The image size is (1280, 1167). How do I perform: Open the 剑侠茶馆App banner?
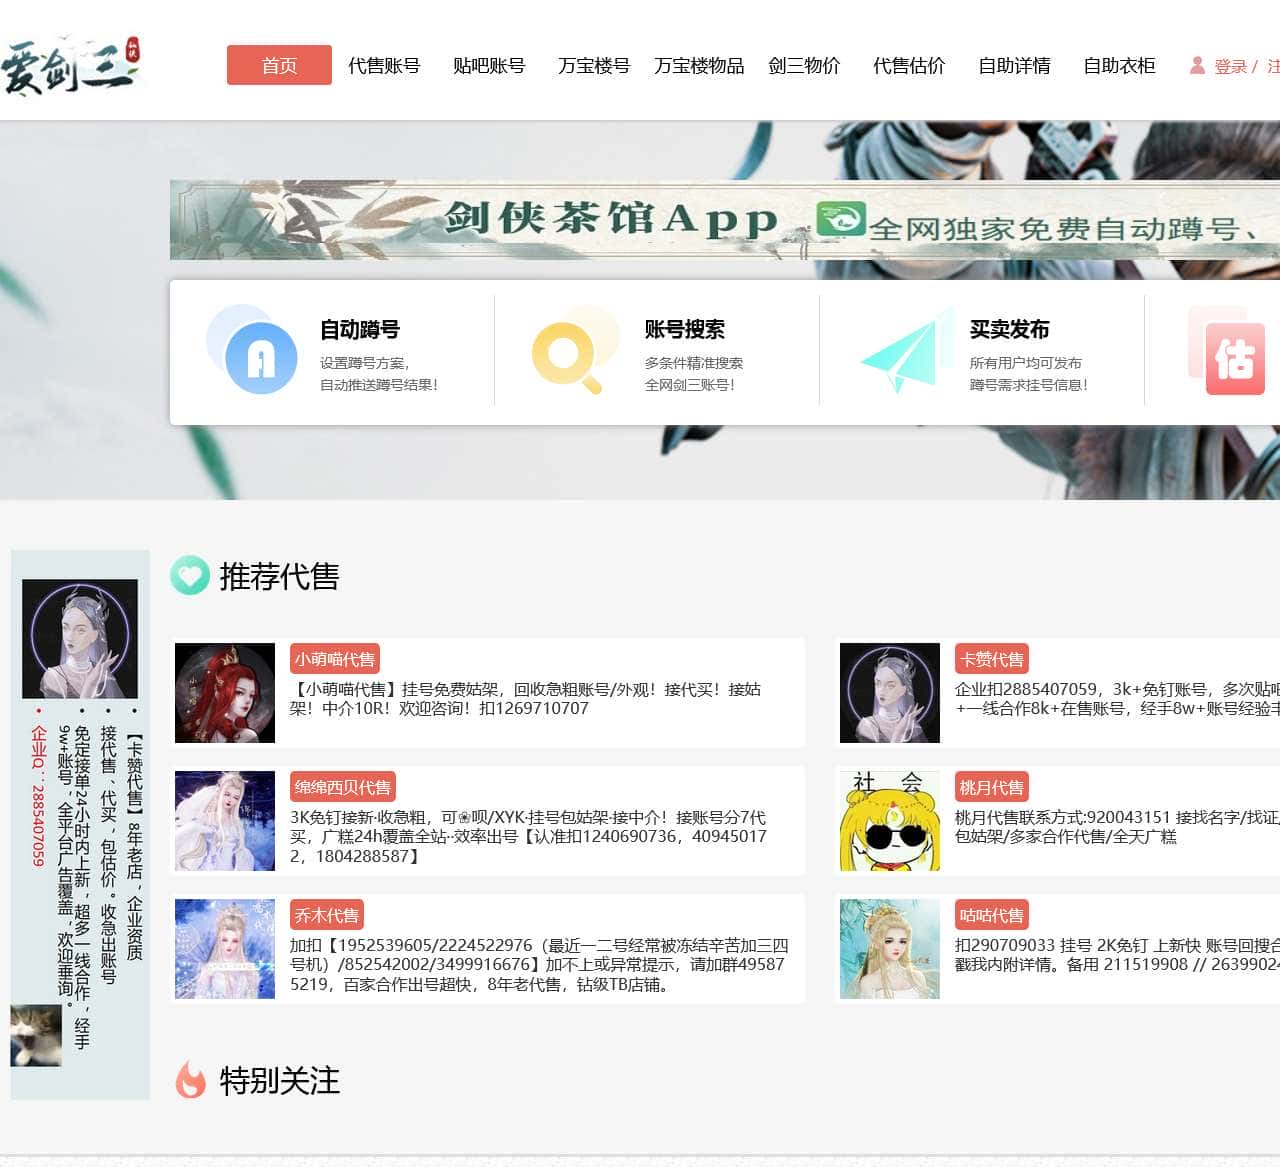tap(725, 220)
